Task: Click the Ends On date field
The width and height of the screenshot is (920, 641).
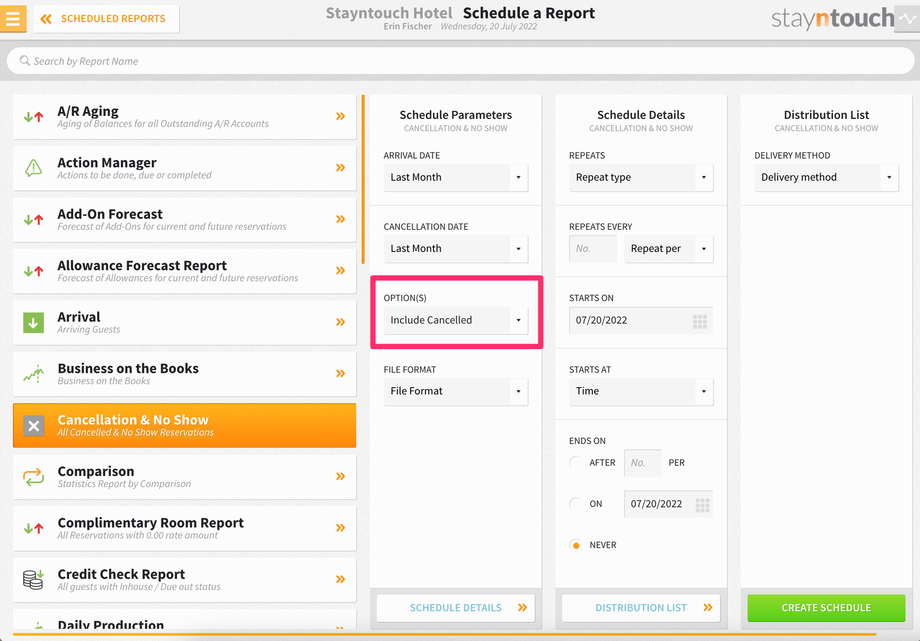Action: (x=668, y=504)
